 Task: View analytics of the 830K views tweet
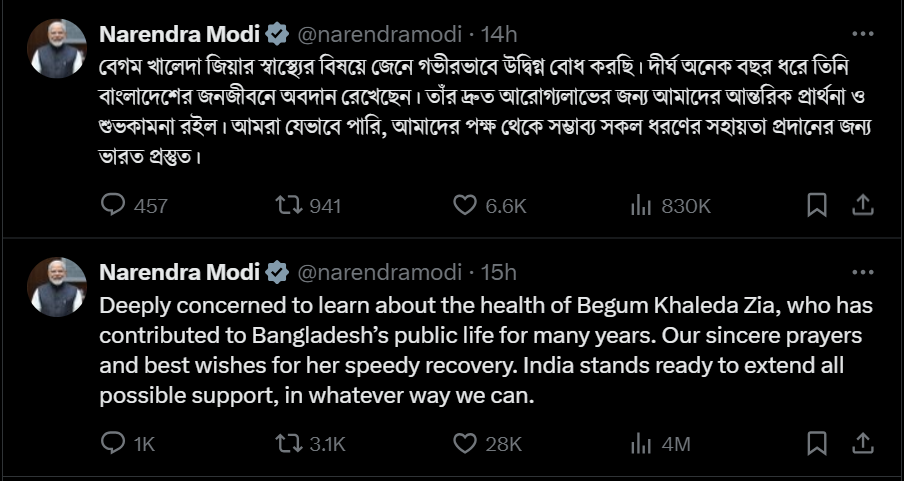(641, 205)
